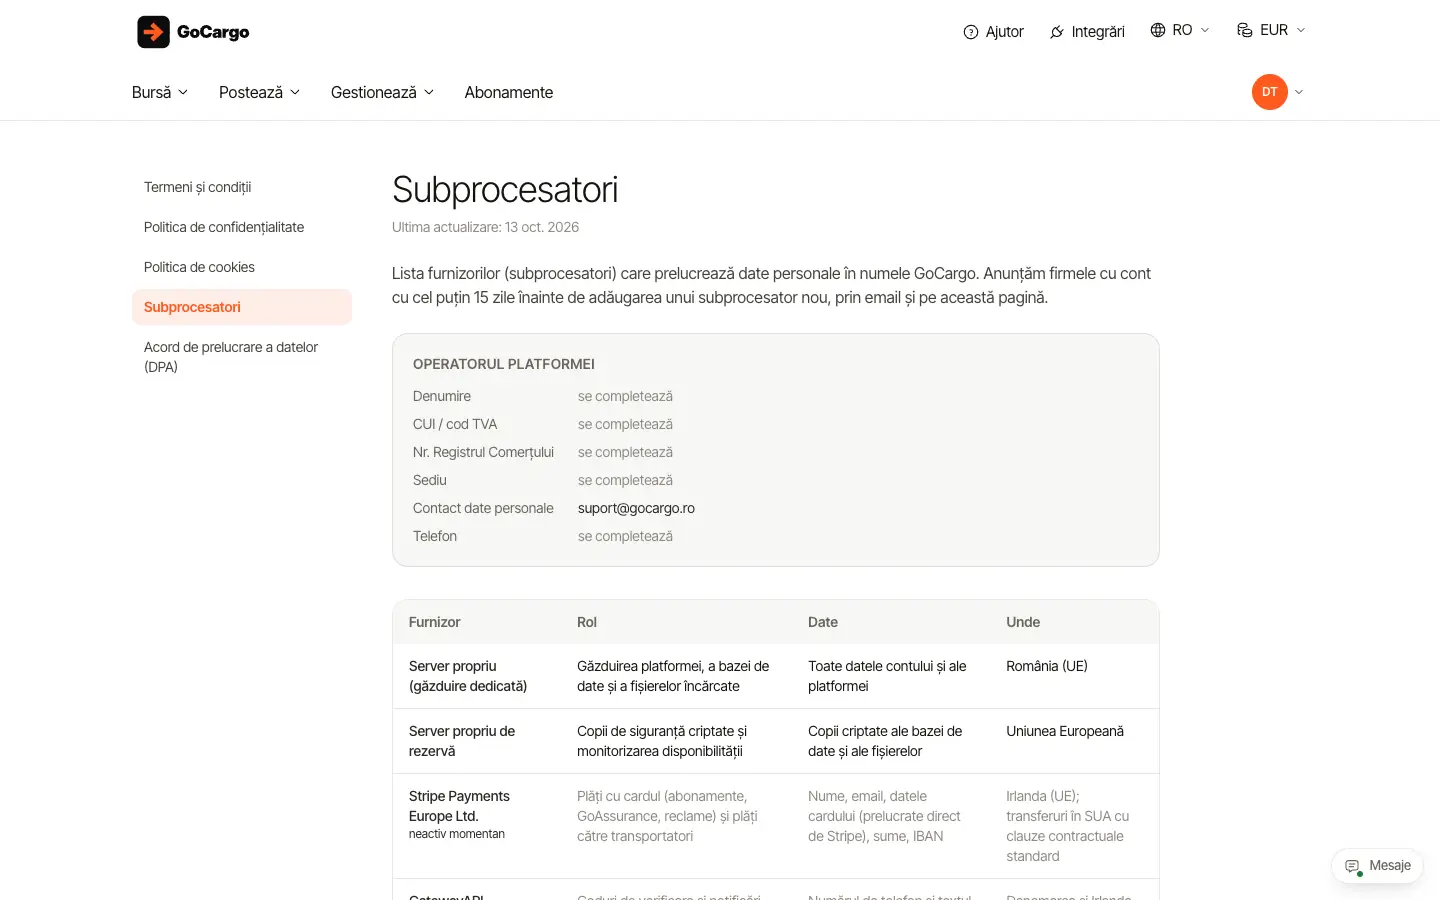Screen dimensions: 1440x900
Task: Open the EUR currency selector chevron
Action: (x=1301, y=30)
